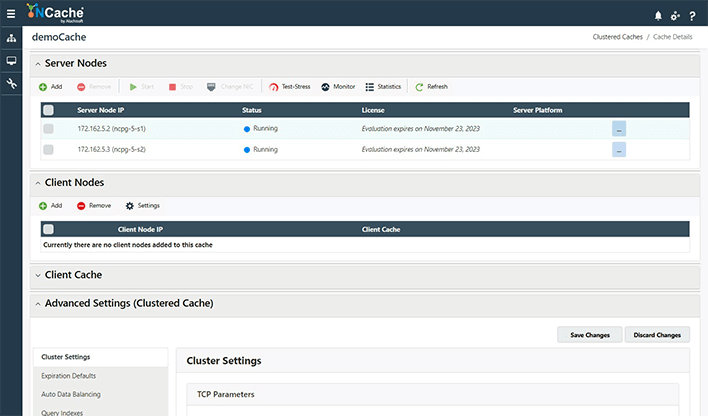
Task: Run Test-Stress on the cache
Action: pos(289,87)
